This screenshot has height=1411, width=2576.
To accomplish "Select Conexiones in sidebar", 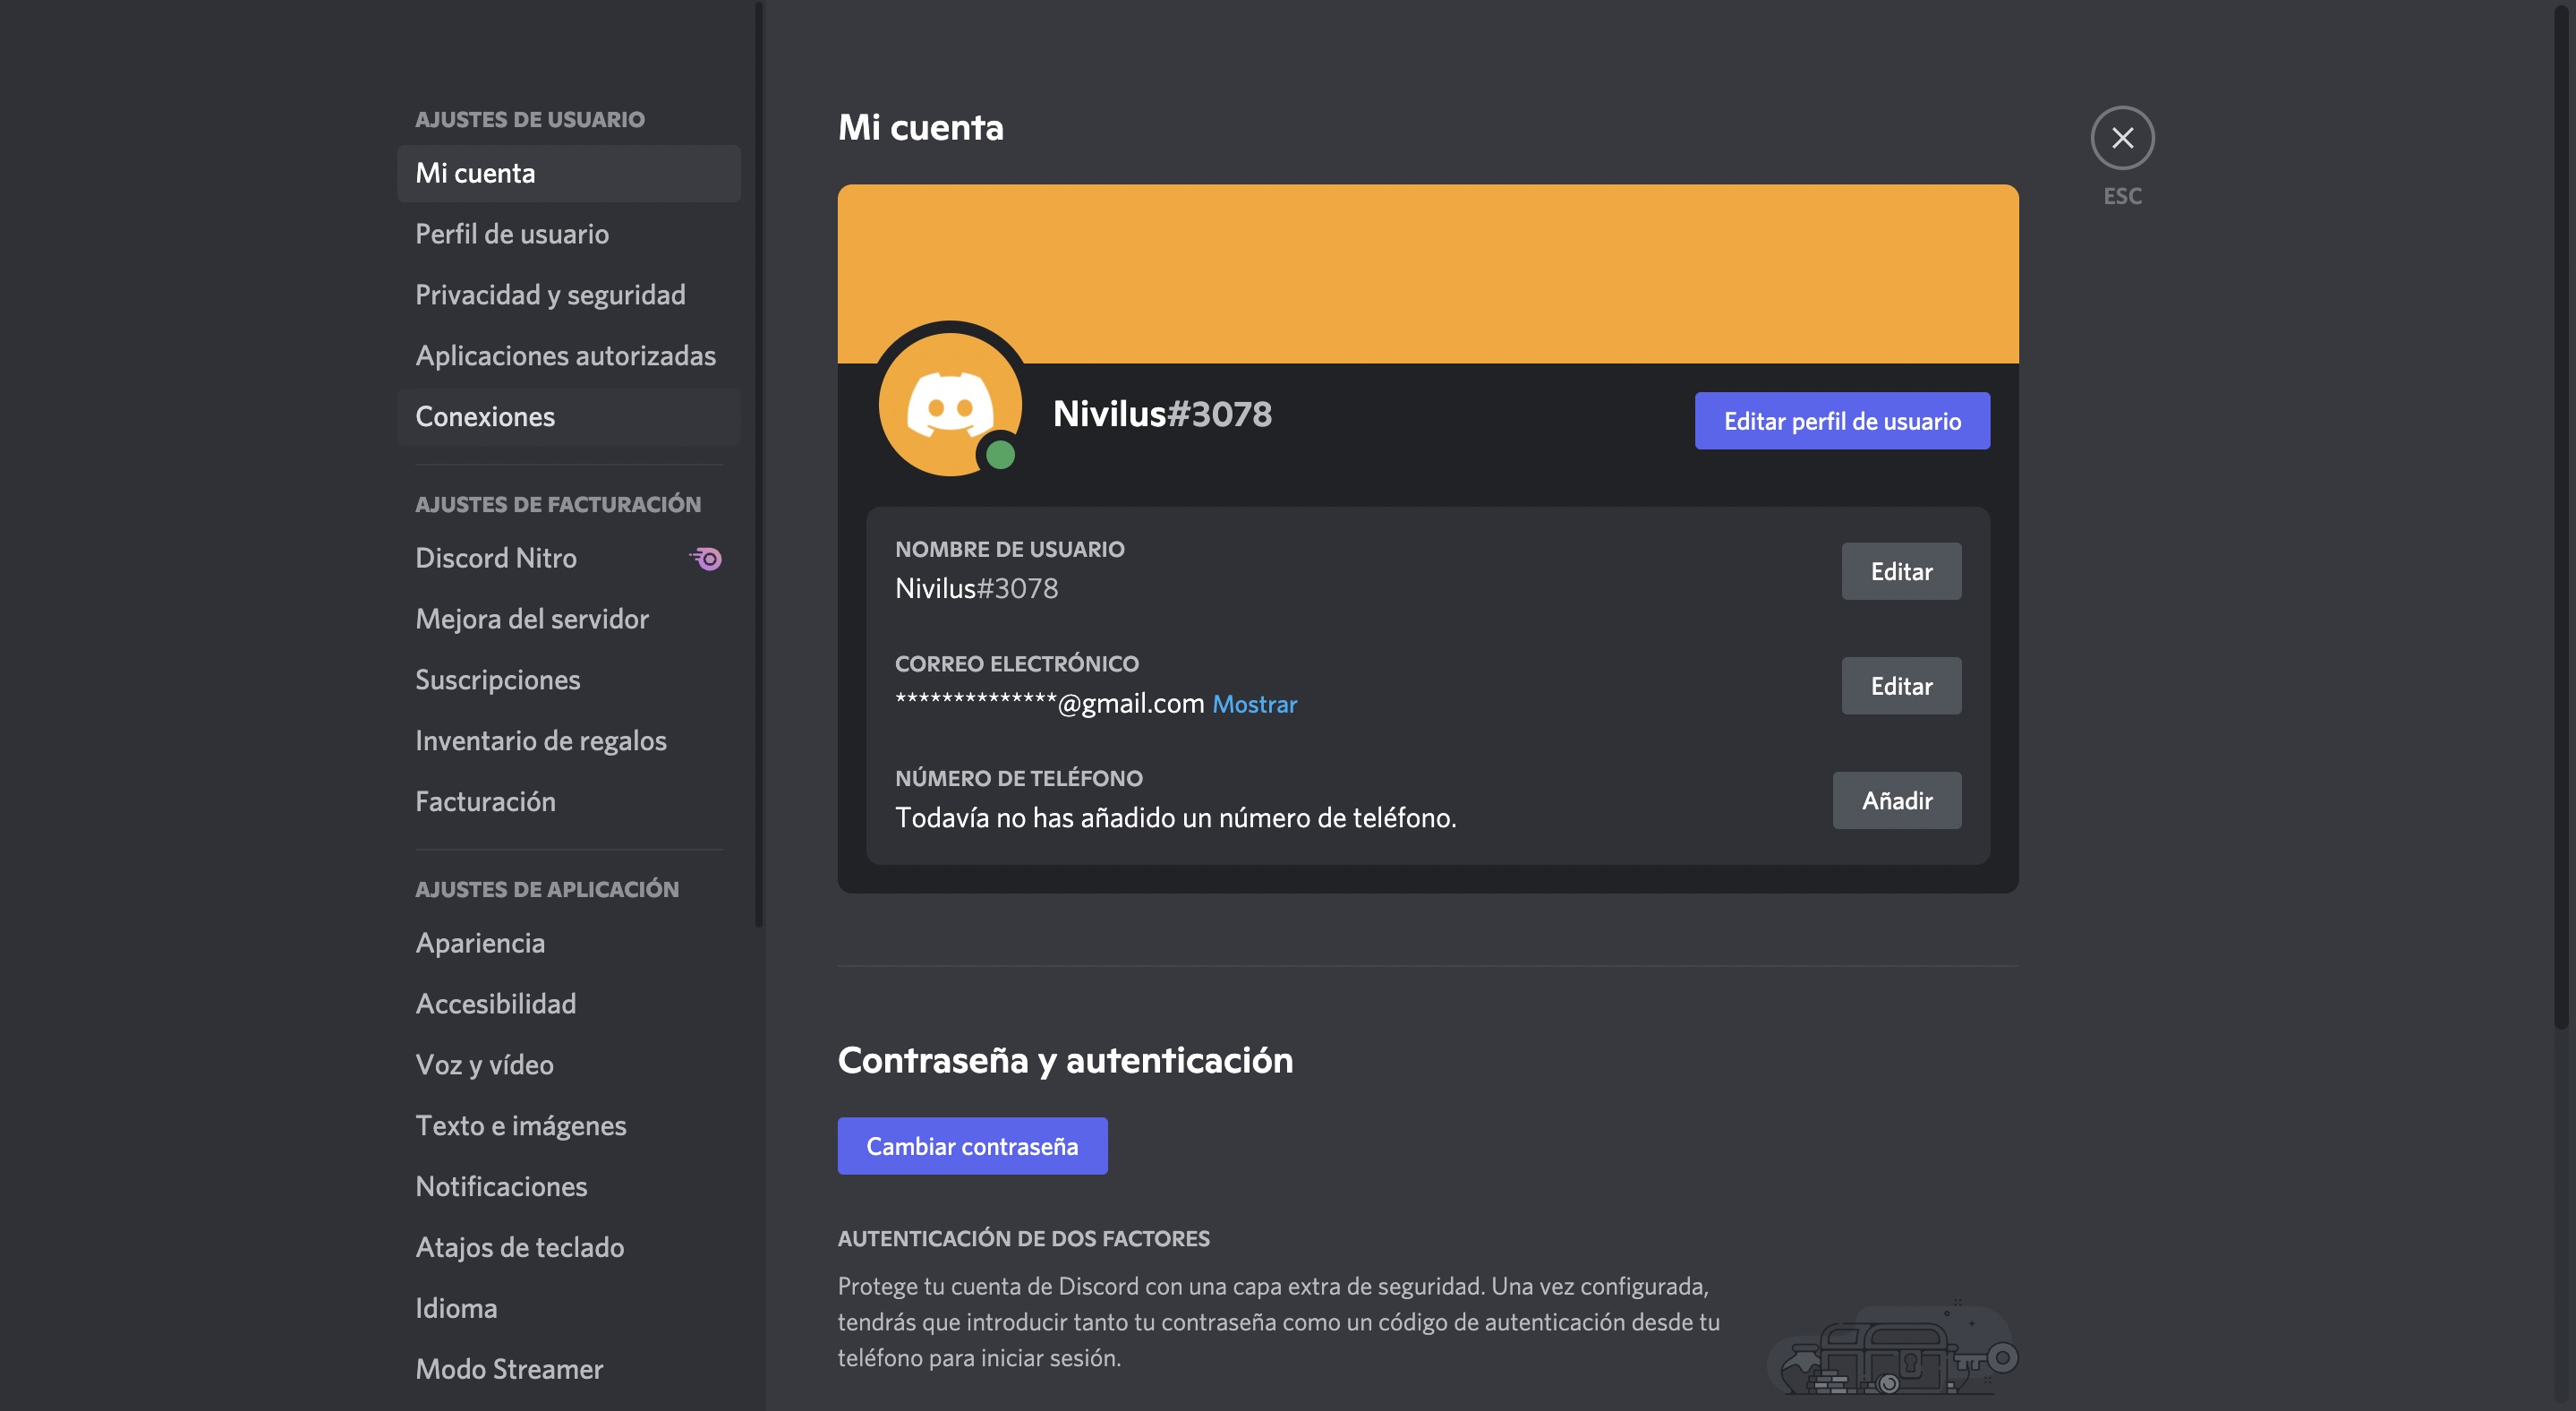I will click(485, 417).
